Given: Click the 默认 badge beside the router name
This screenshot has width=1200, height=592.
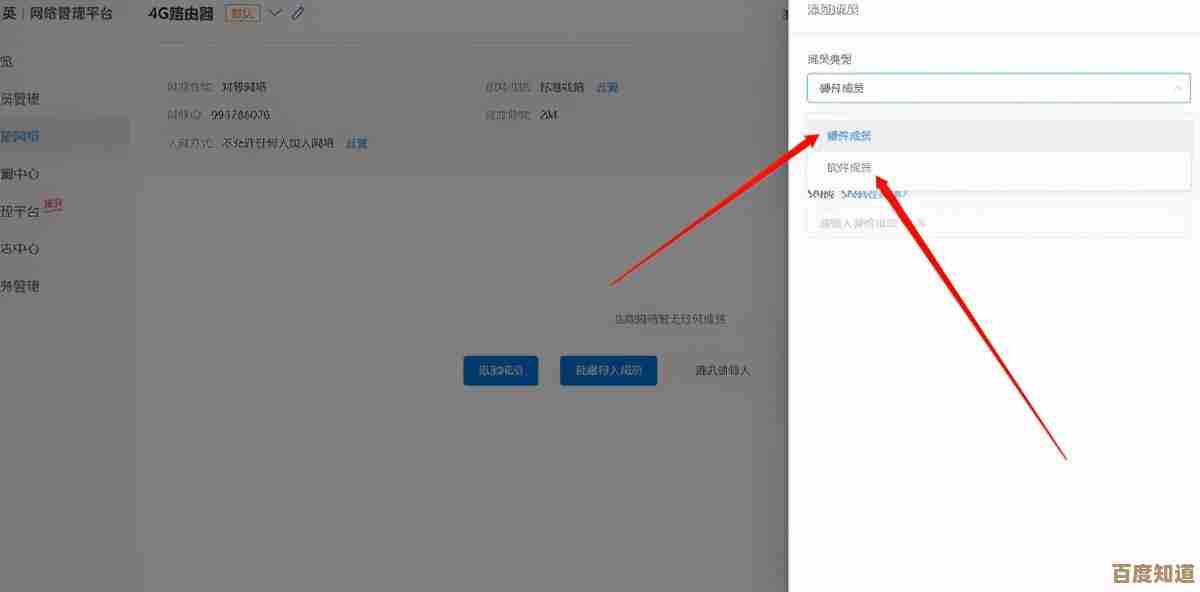Looking at the screenshot, I should [240, 13].
